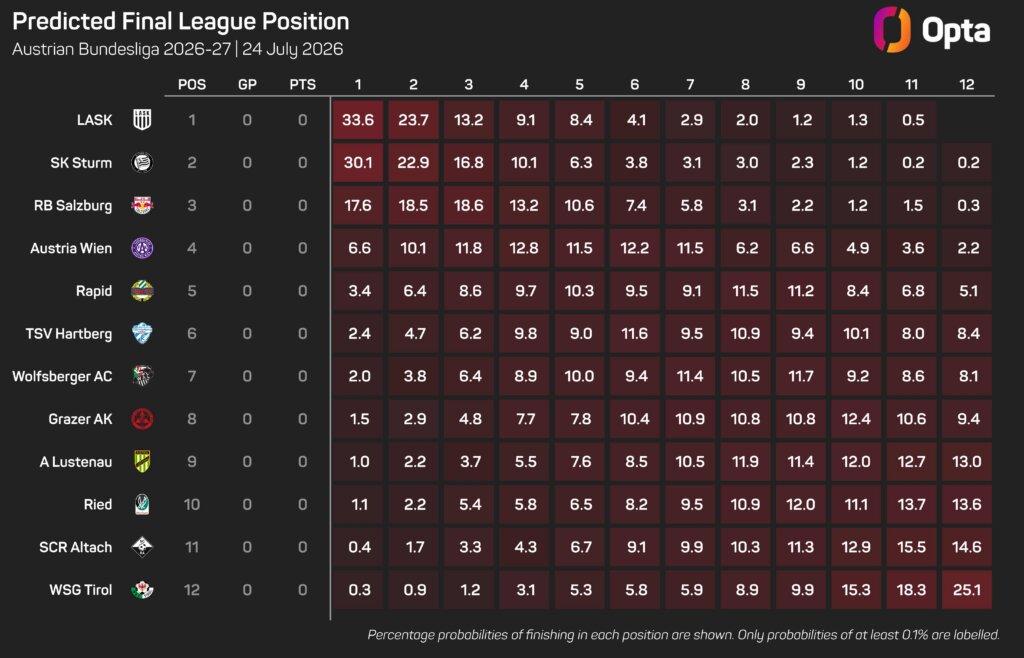Select the RB Salzburg red bull logo

coord(142,205)
